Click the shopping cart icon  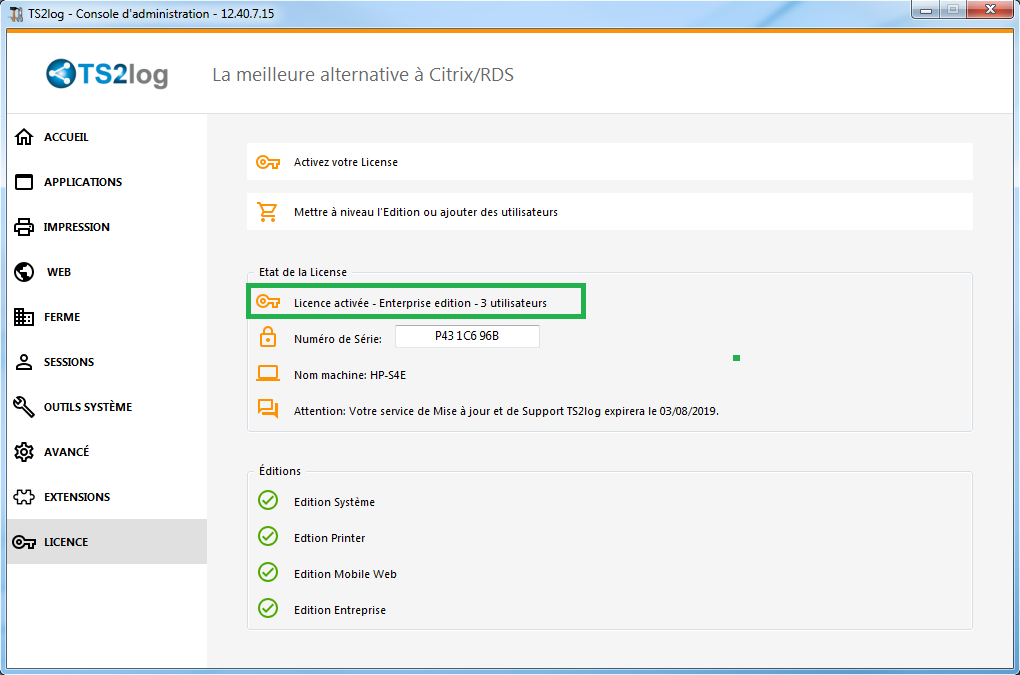pos(267,212)
